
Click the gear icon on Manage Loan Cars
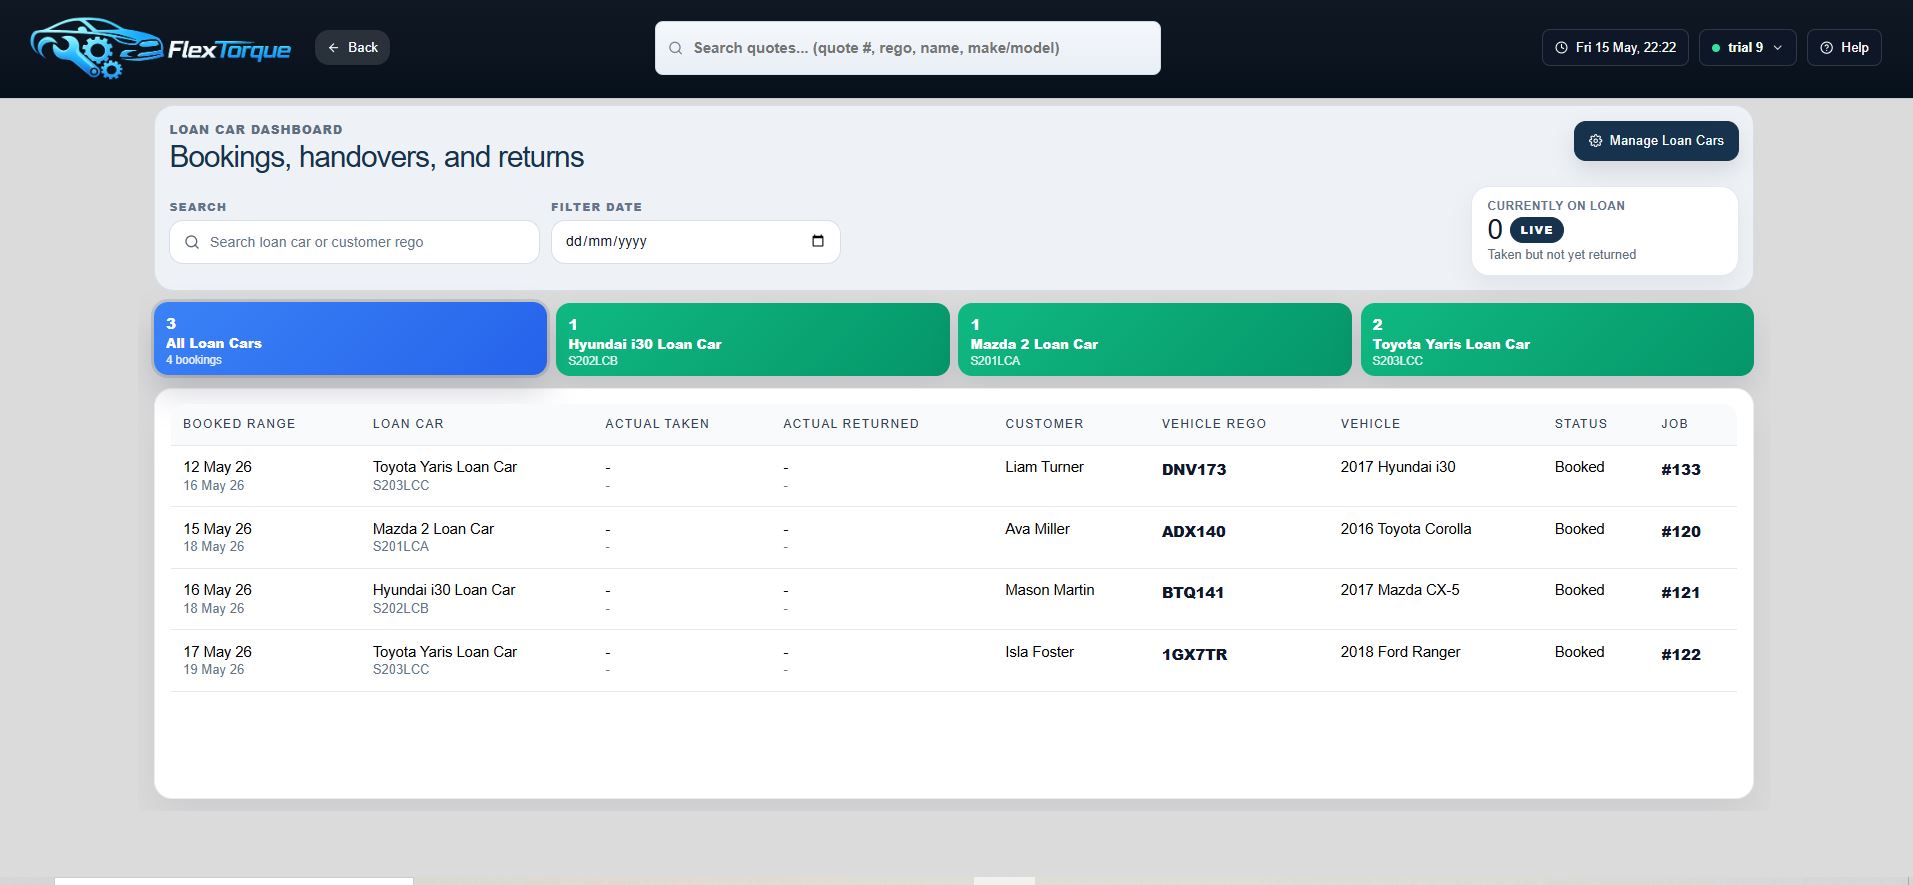coord(1595,141)
